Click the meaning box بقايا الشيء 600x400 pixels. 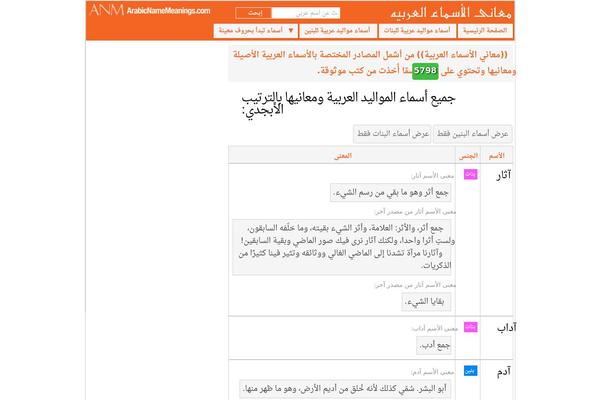tap(426, 302)
